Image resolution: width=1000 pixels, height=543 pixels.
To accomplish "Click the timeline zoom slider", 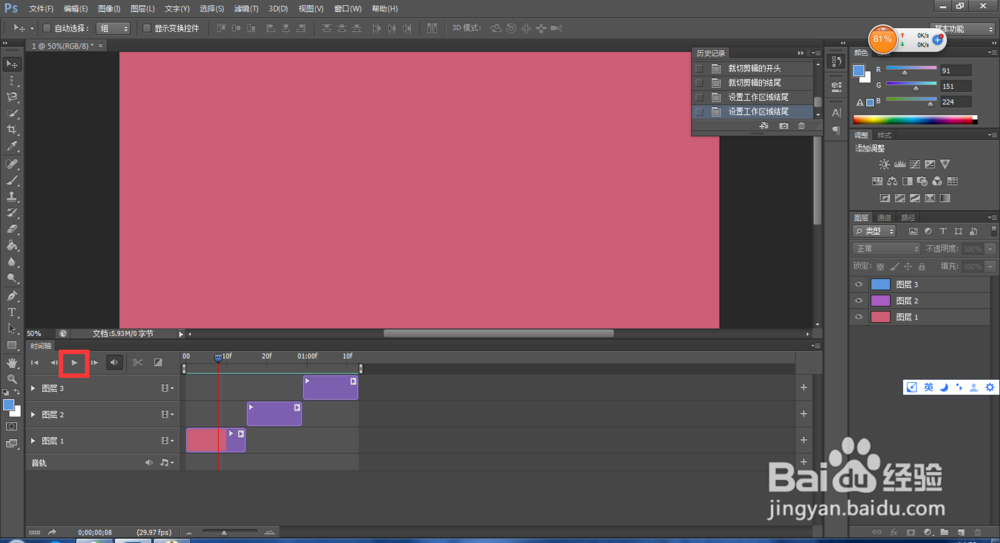I will pos(230,532).
